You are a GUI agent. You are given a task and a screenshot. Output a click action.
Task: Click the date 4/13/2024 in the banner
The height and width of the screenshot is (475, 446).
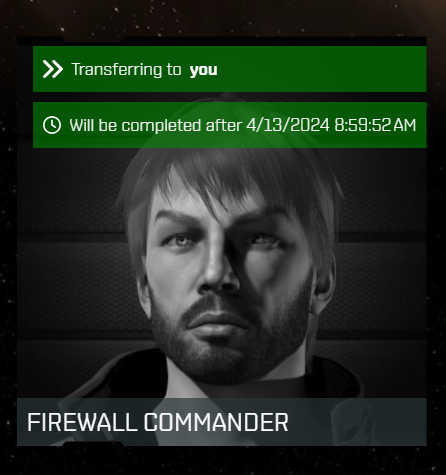click(288, 125)
